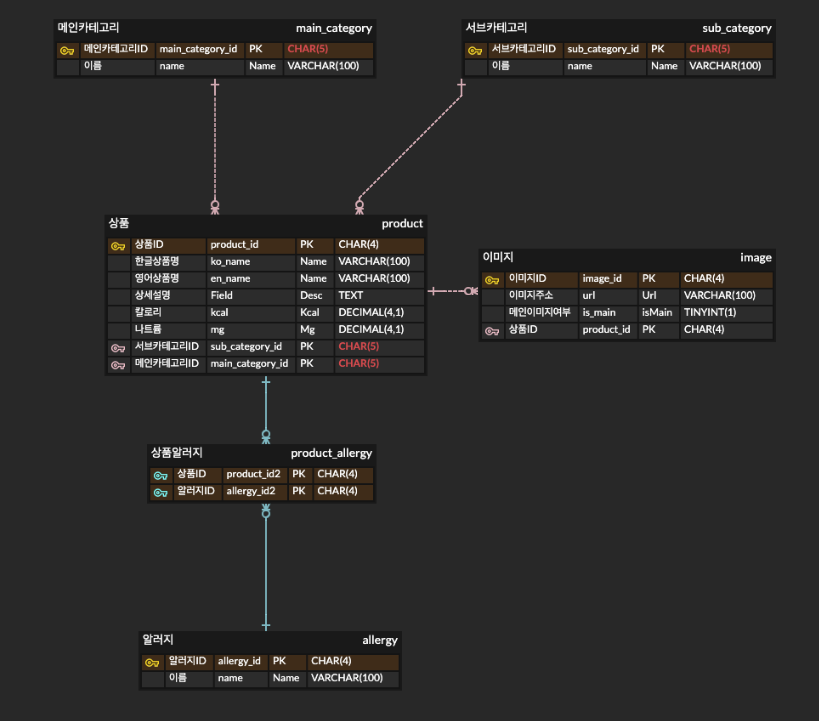Click the VARCHAR(100) type in allergy table
Viewport: 819px width, 721px height.
353,678
